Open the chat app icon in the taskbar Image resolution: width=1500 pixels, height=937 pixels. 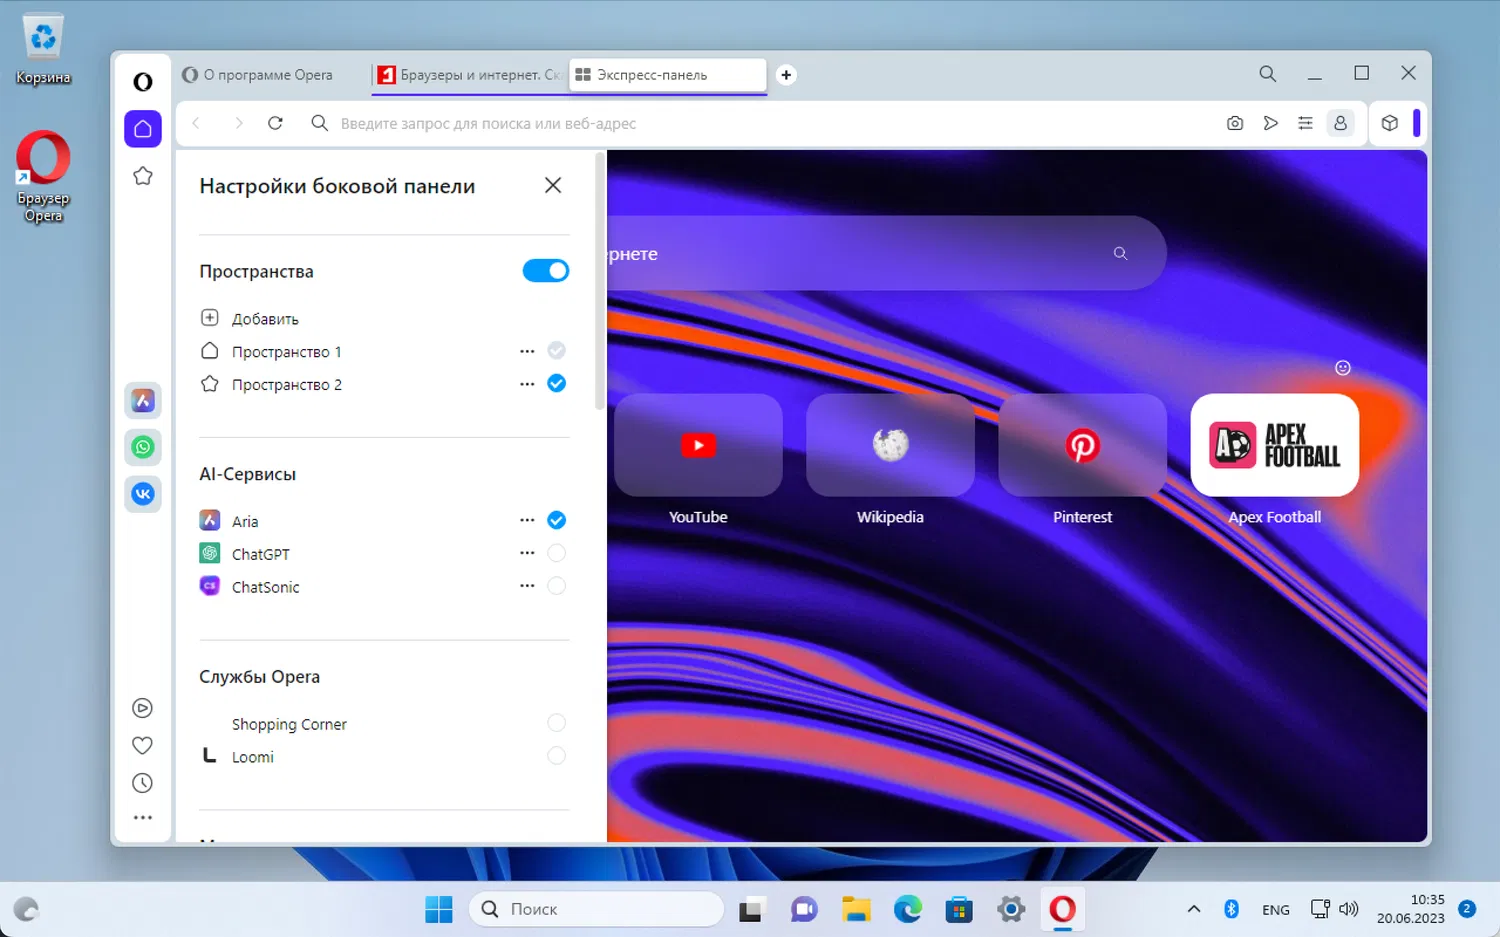coord(804,909)
